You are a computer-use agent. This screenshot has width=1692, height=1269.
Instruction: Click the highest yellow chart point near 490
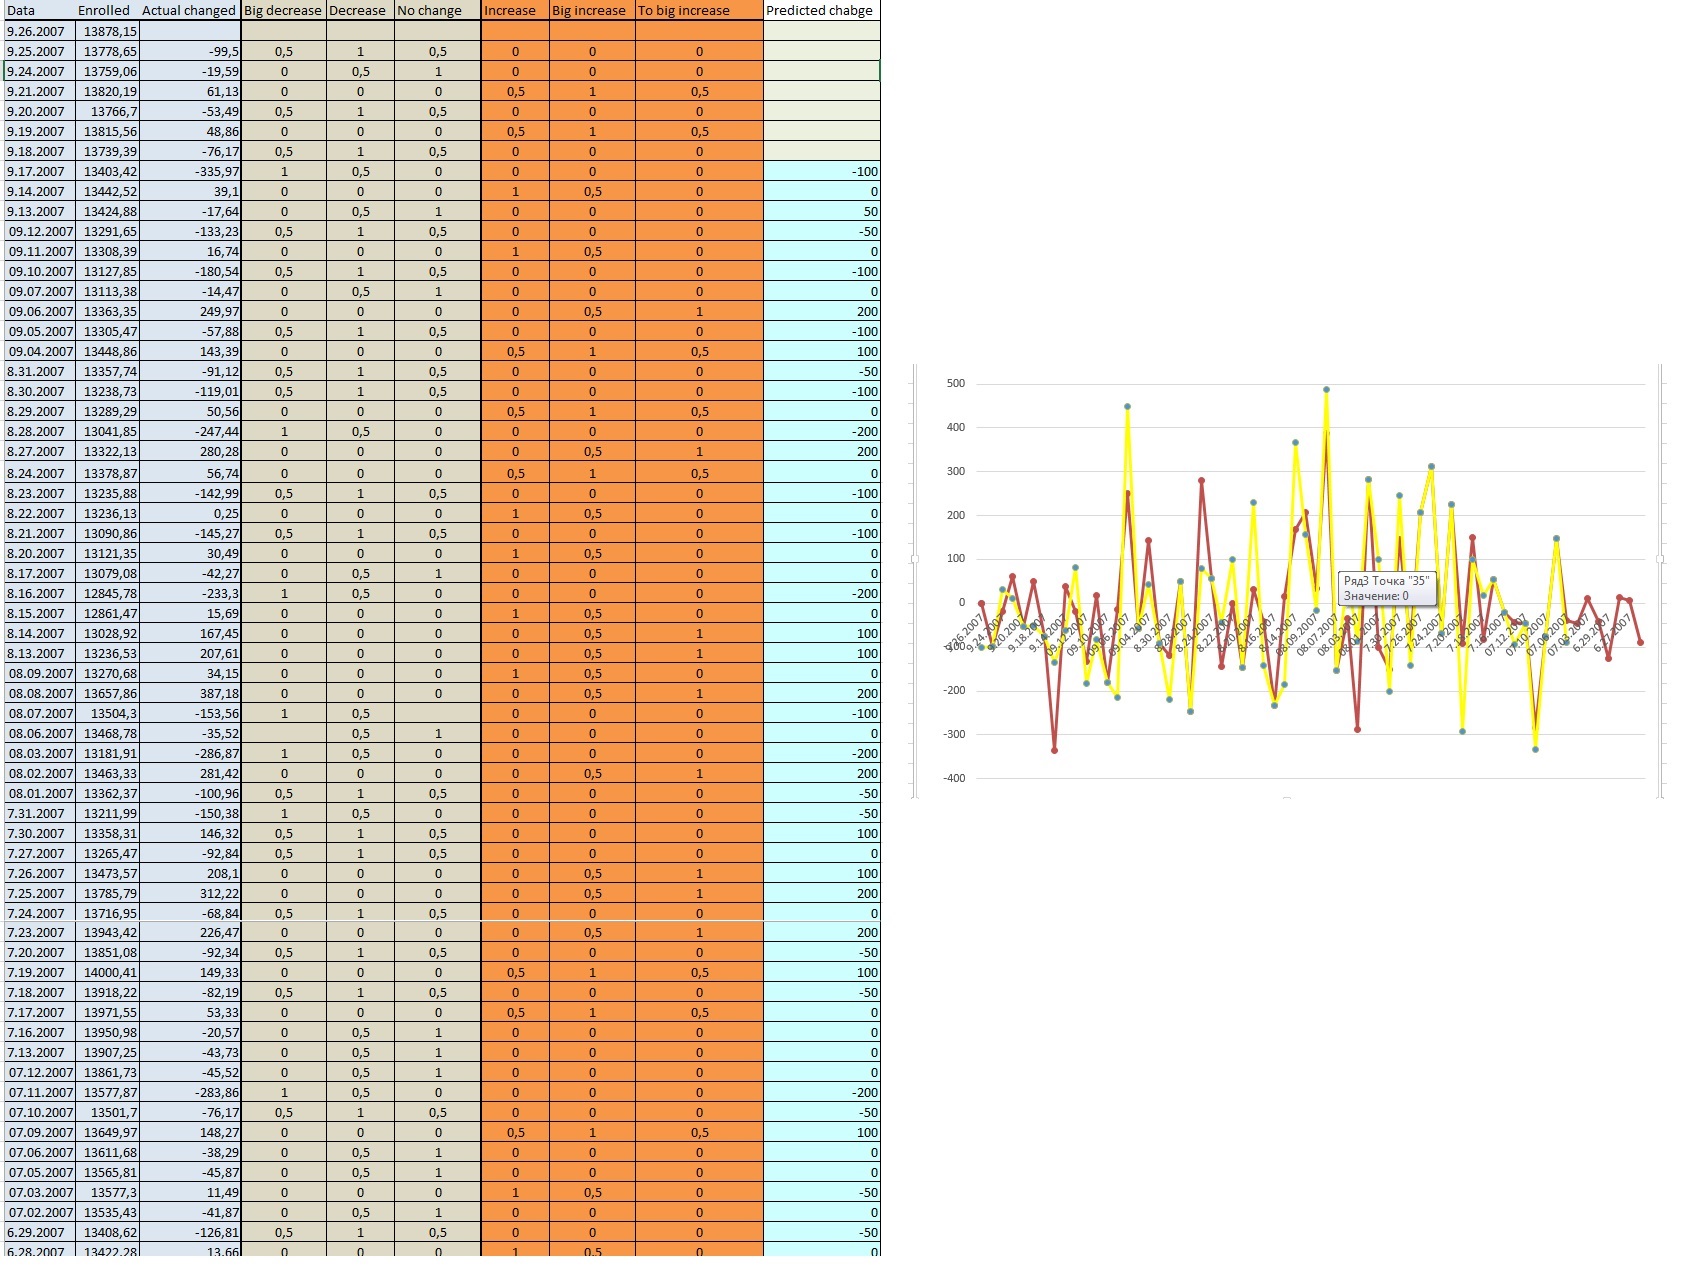pos(1326,390)
